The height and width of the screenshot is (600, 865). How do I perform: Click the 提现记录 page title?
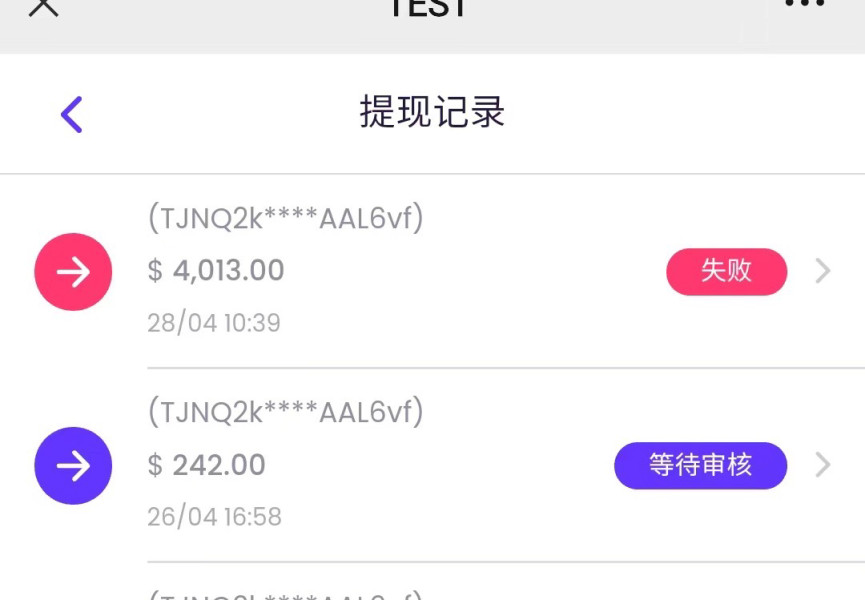pyautogui.click(x=432, y=112)
